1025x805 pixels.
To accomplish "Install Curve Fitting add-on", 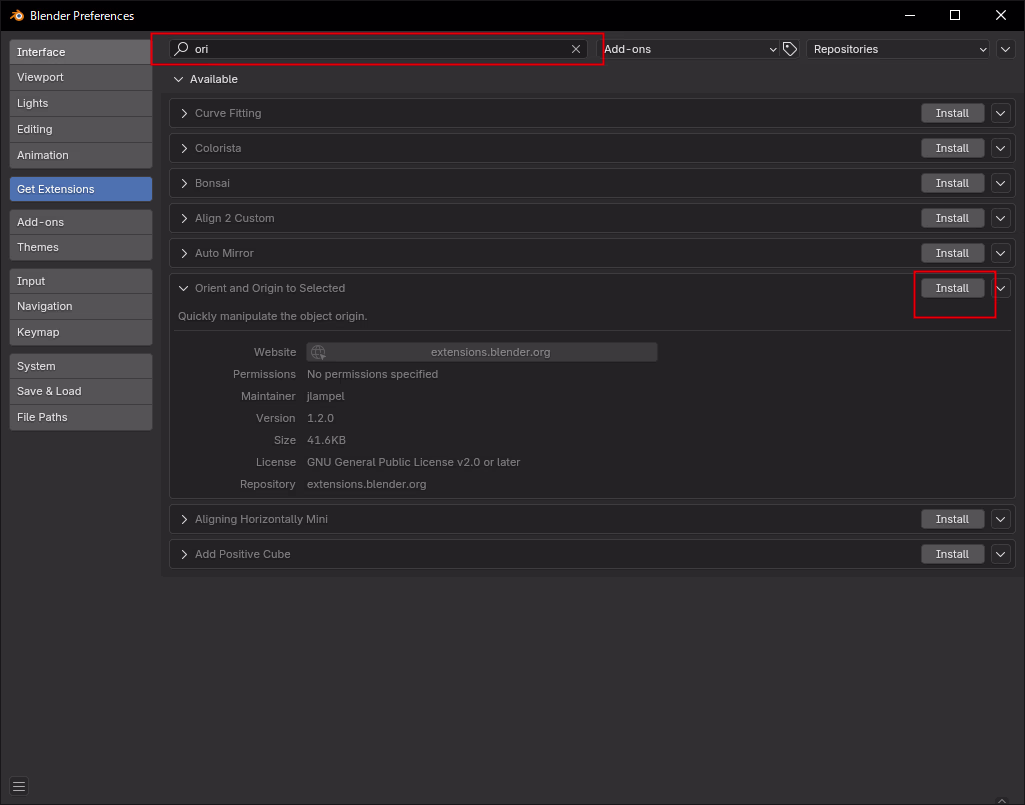I will tap(952, 113).
